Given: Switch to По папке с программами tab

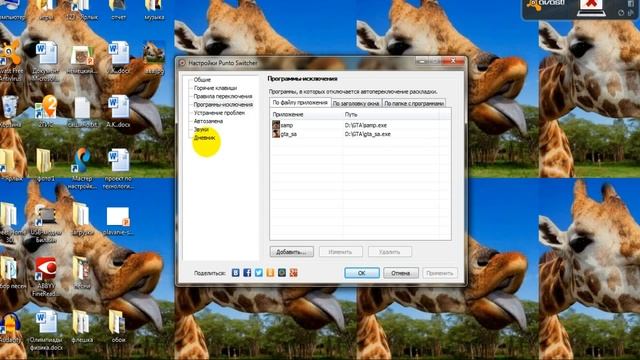Looking at the screenshot, I should pyautogui.click(x=413, y=103).
